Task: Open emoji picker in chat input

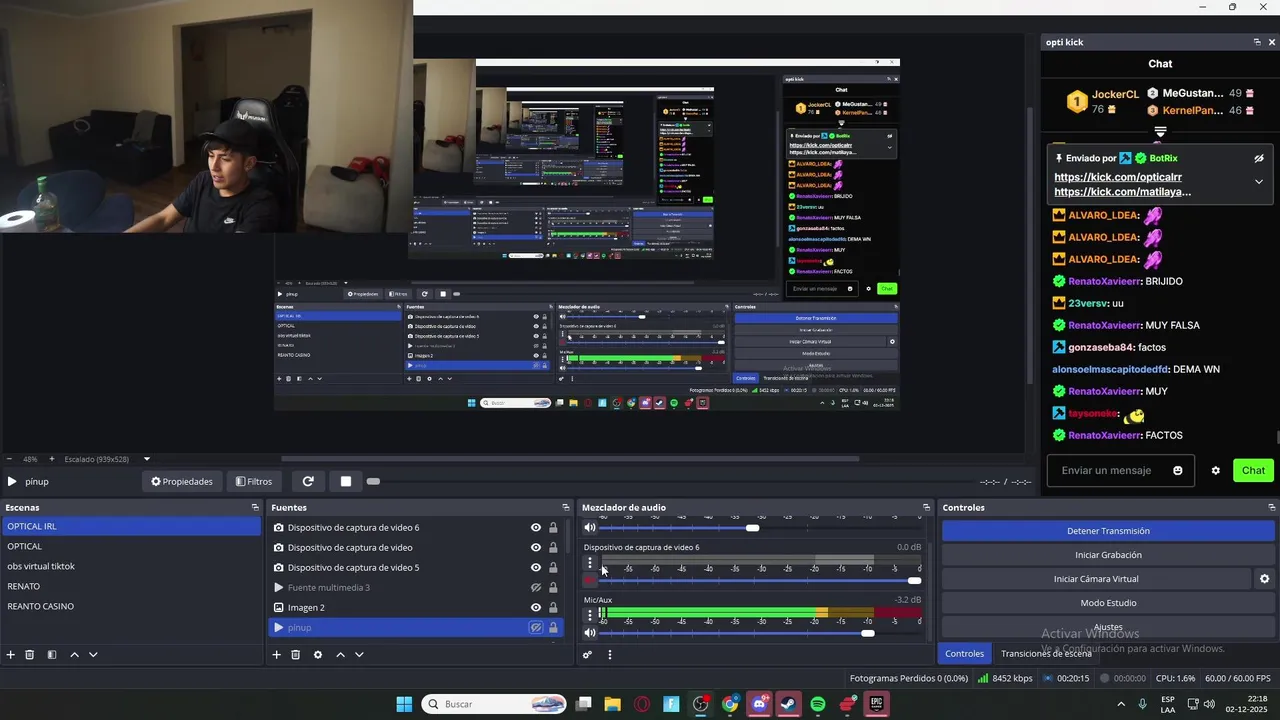Action: pyautogui.click(x=1178, y=471)
